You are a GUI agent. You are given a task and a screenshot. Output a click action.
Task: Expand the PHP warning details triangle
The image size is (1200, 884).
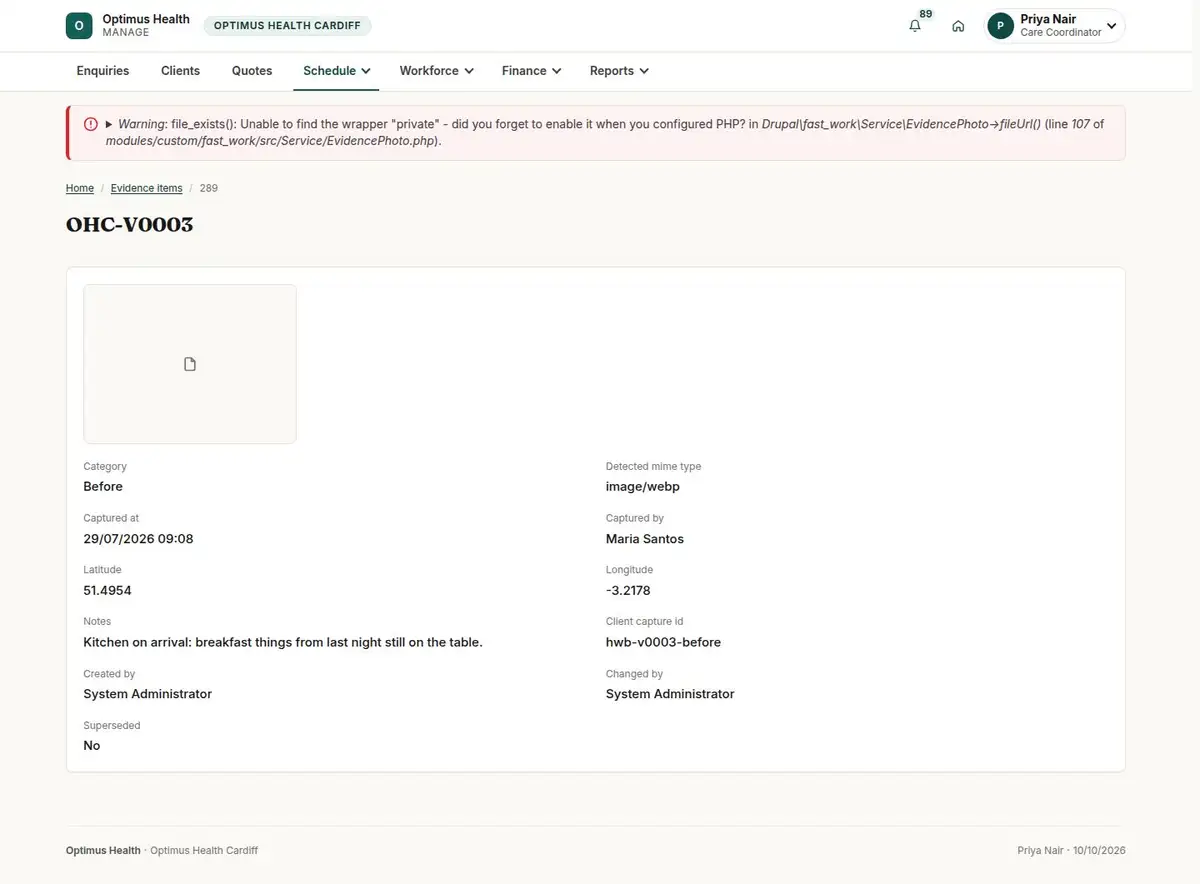[109, 124]
